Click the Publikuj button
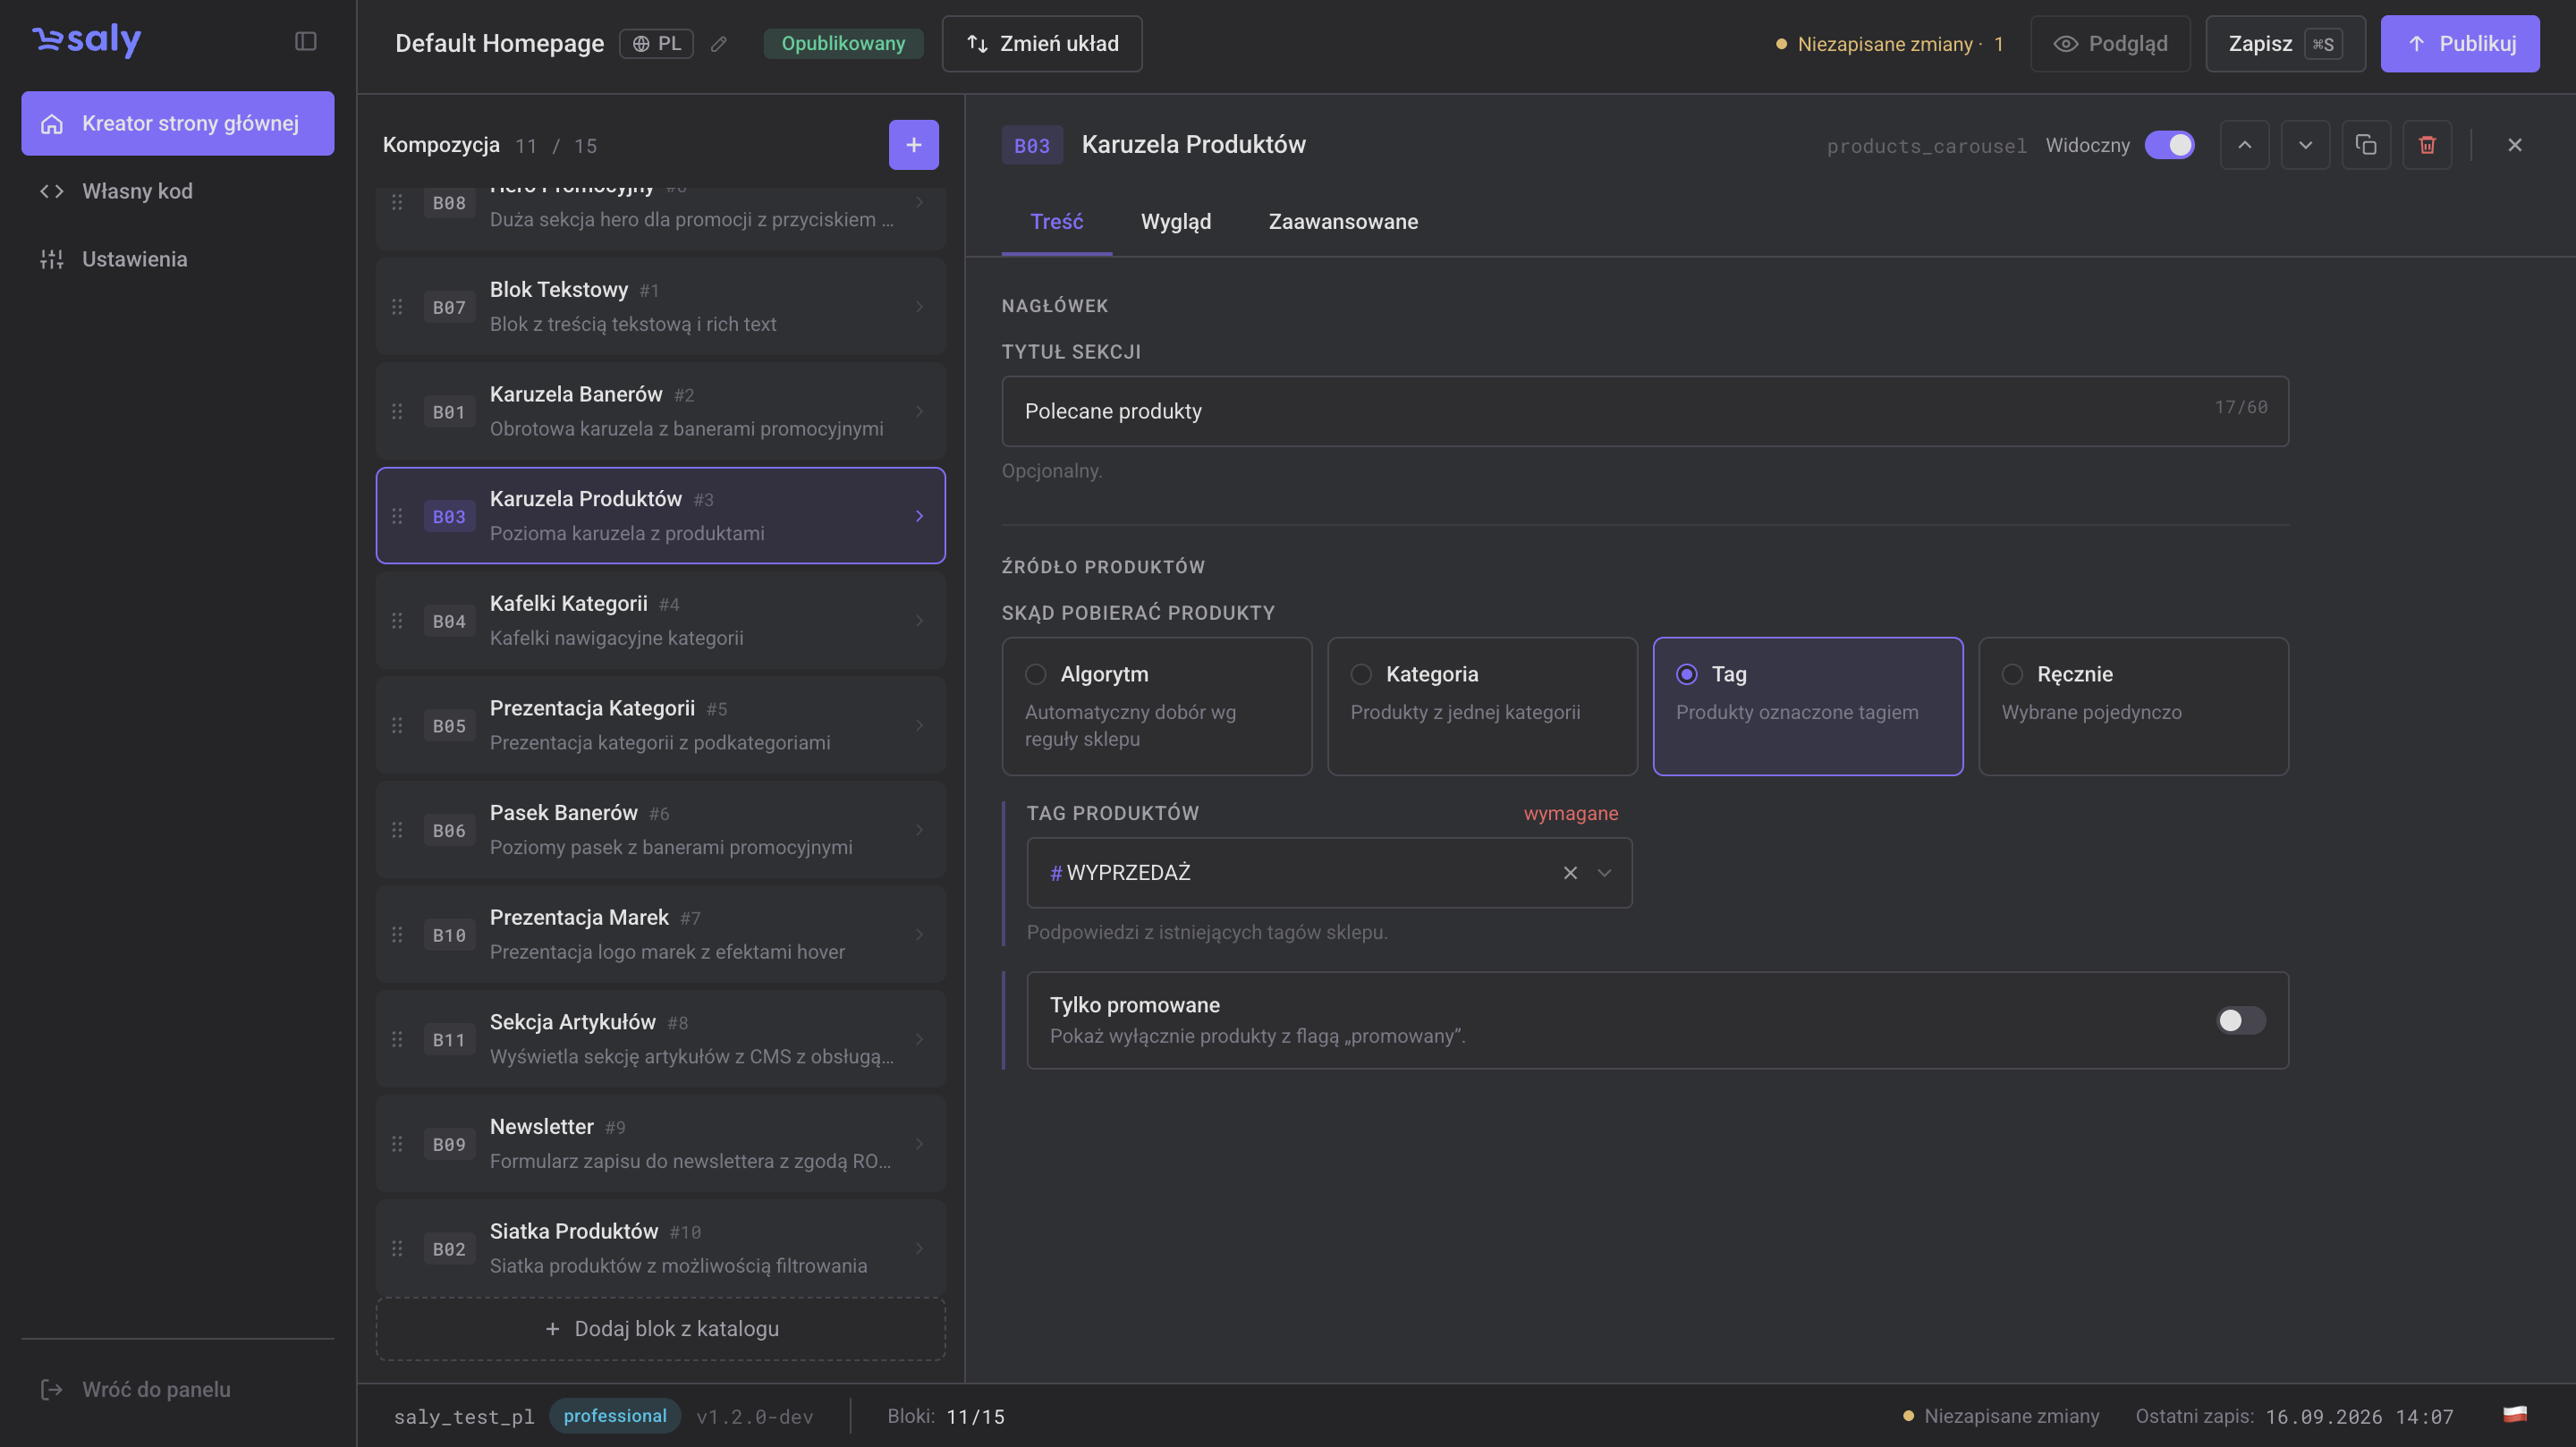Screen dimensions: 2576x1447 pos(2460,44)
